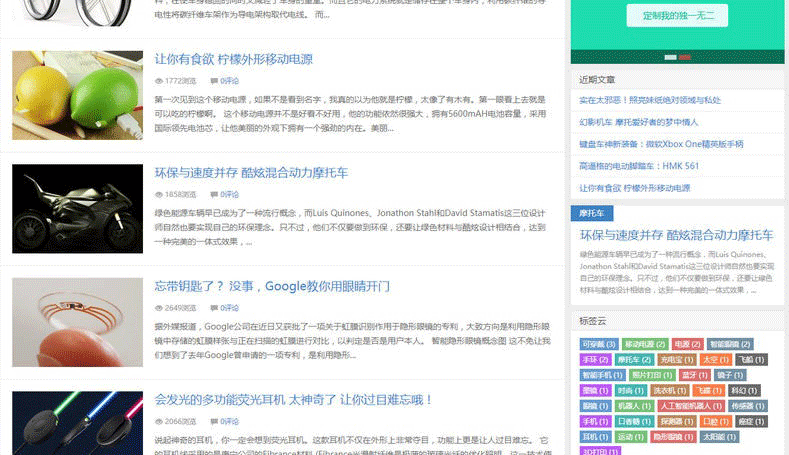Screen dimensions: 789x455
Task: Open the article 忘带钥匙了？没事，Google教你用眼睛开门
Action: coord(272,286)
